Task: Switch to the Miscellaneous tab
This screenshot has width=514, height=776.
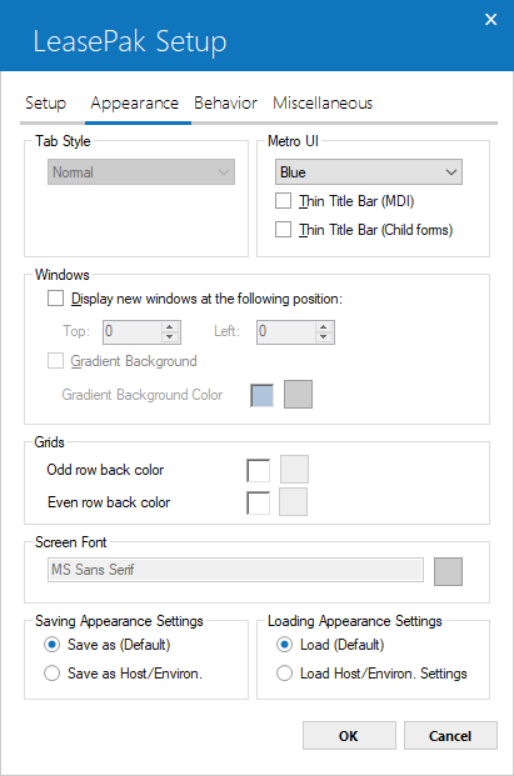Action: (x=323, y=103)
